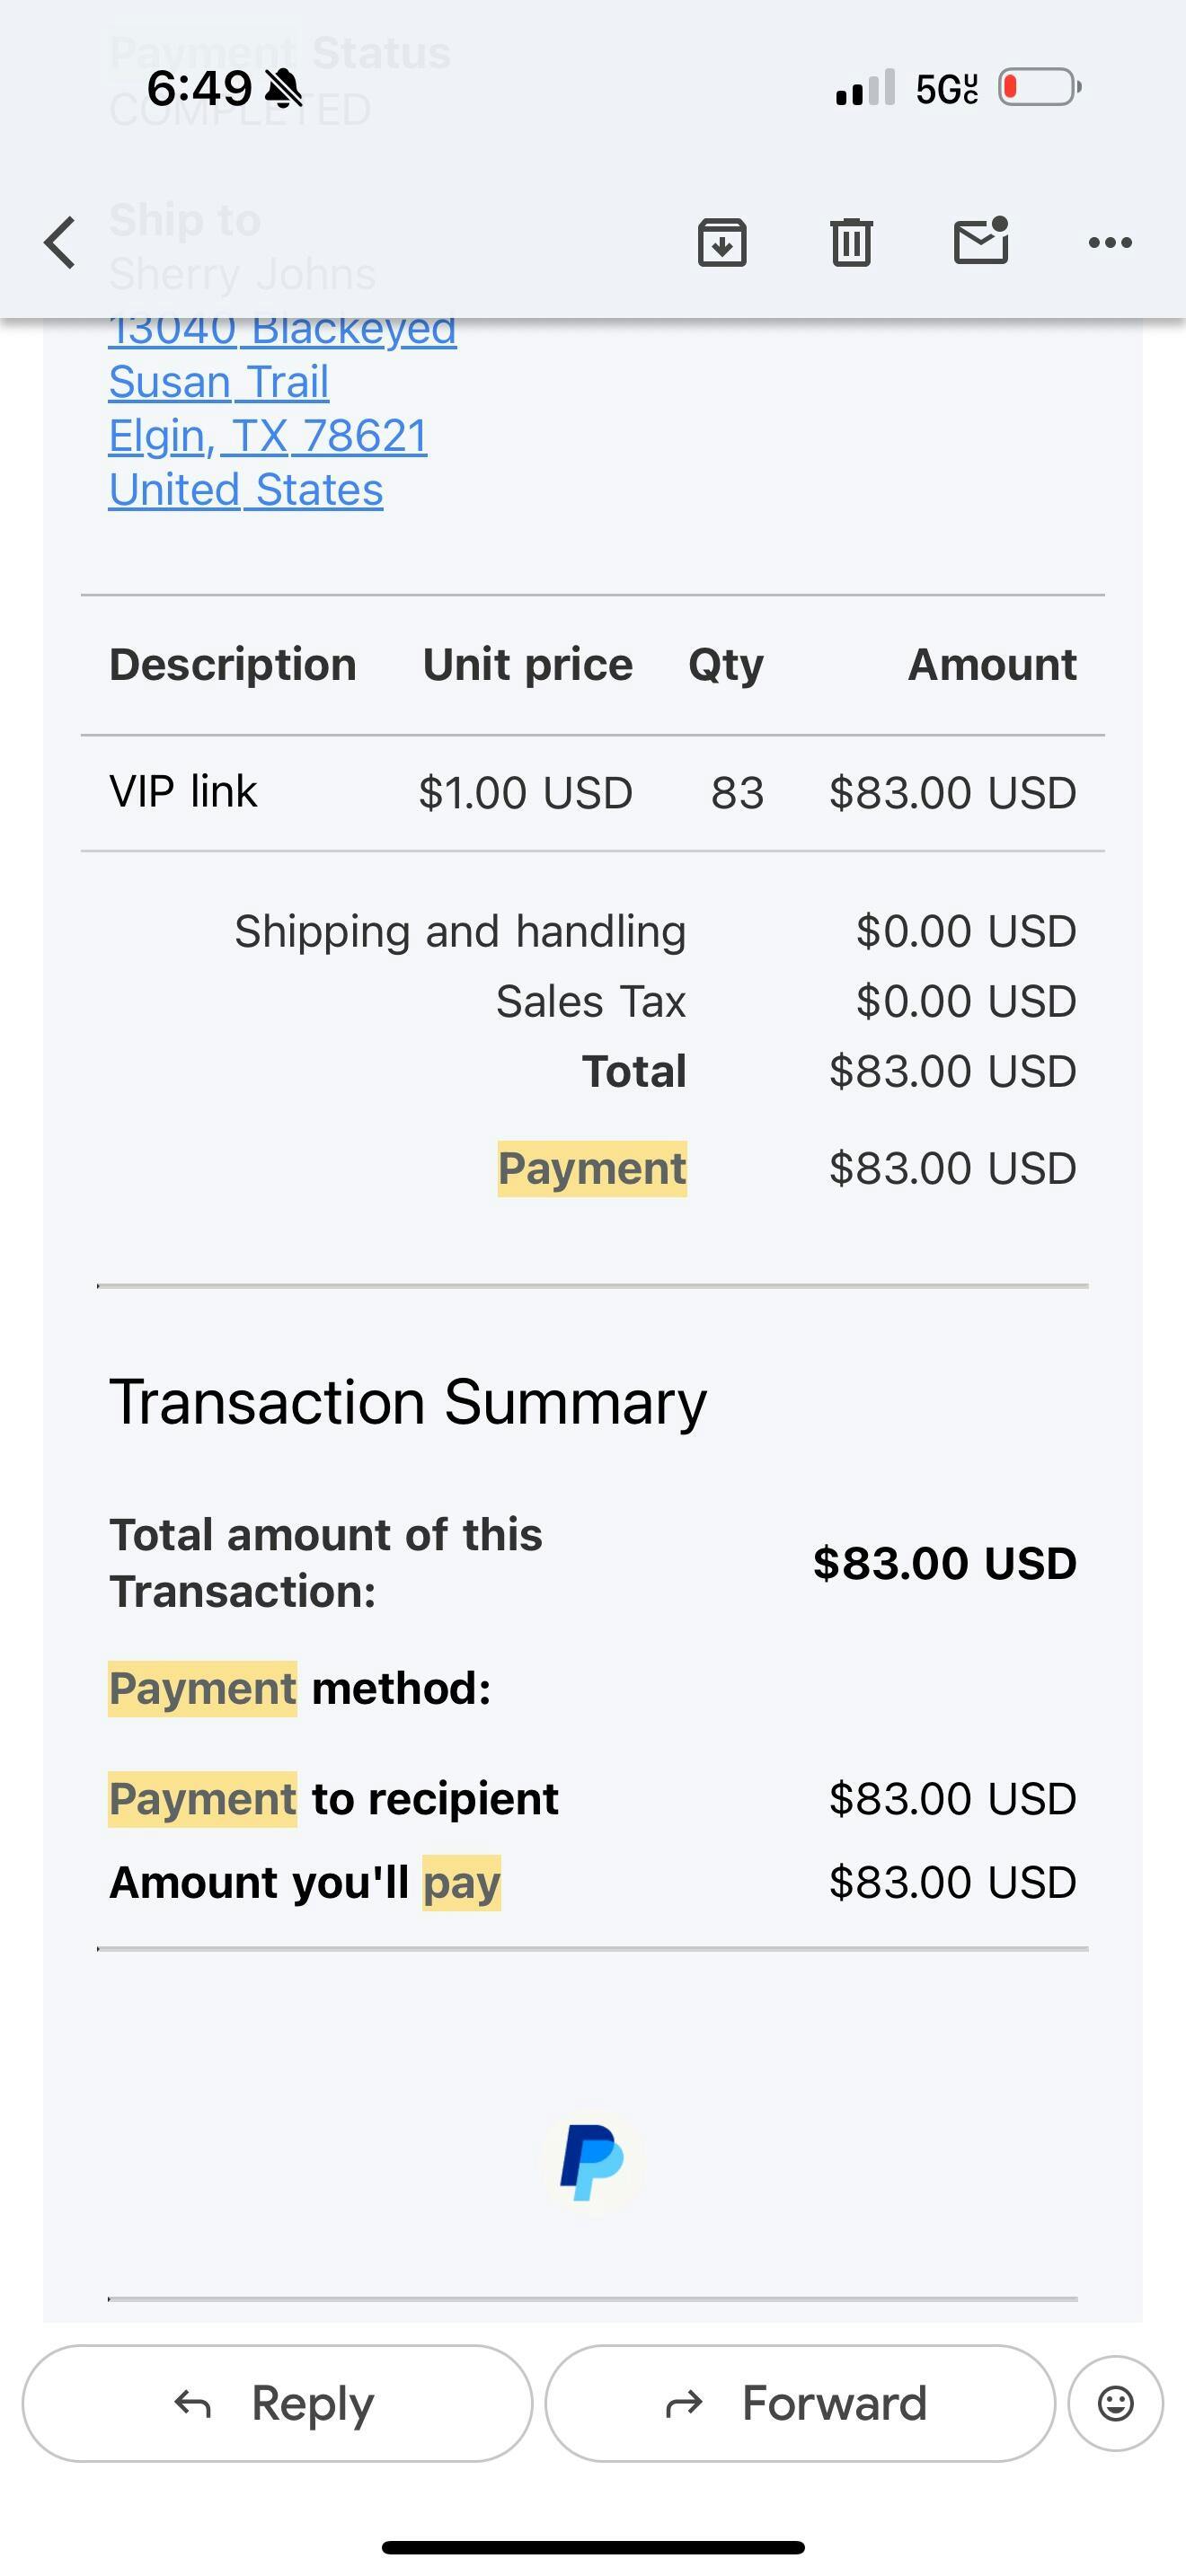Viewport: 1186px width, 2576px height.
Task: Tap the Payment to recipient row
Action: click(x=334, y=1799)
